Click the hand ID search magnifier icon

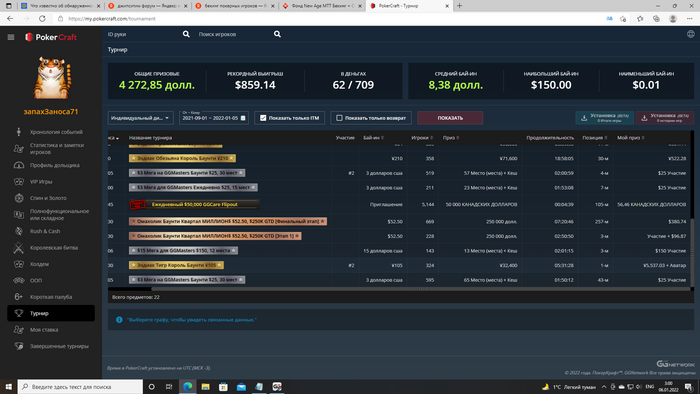pos(186,34)
